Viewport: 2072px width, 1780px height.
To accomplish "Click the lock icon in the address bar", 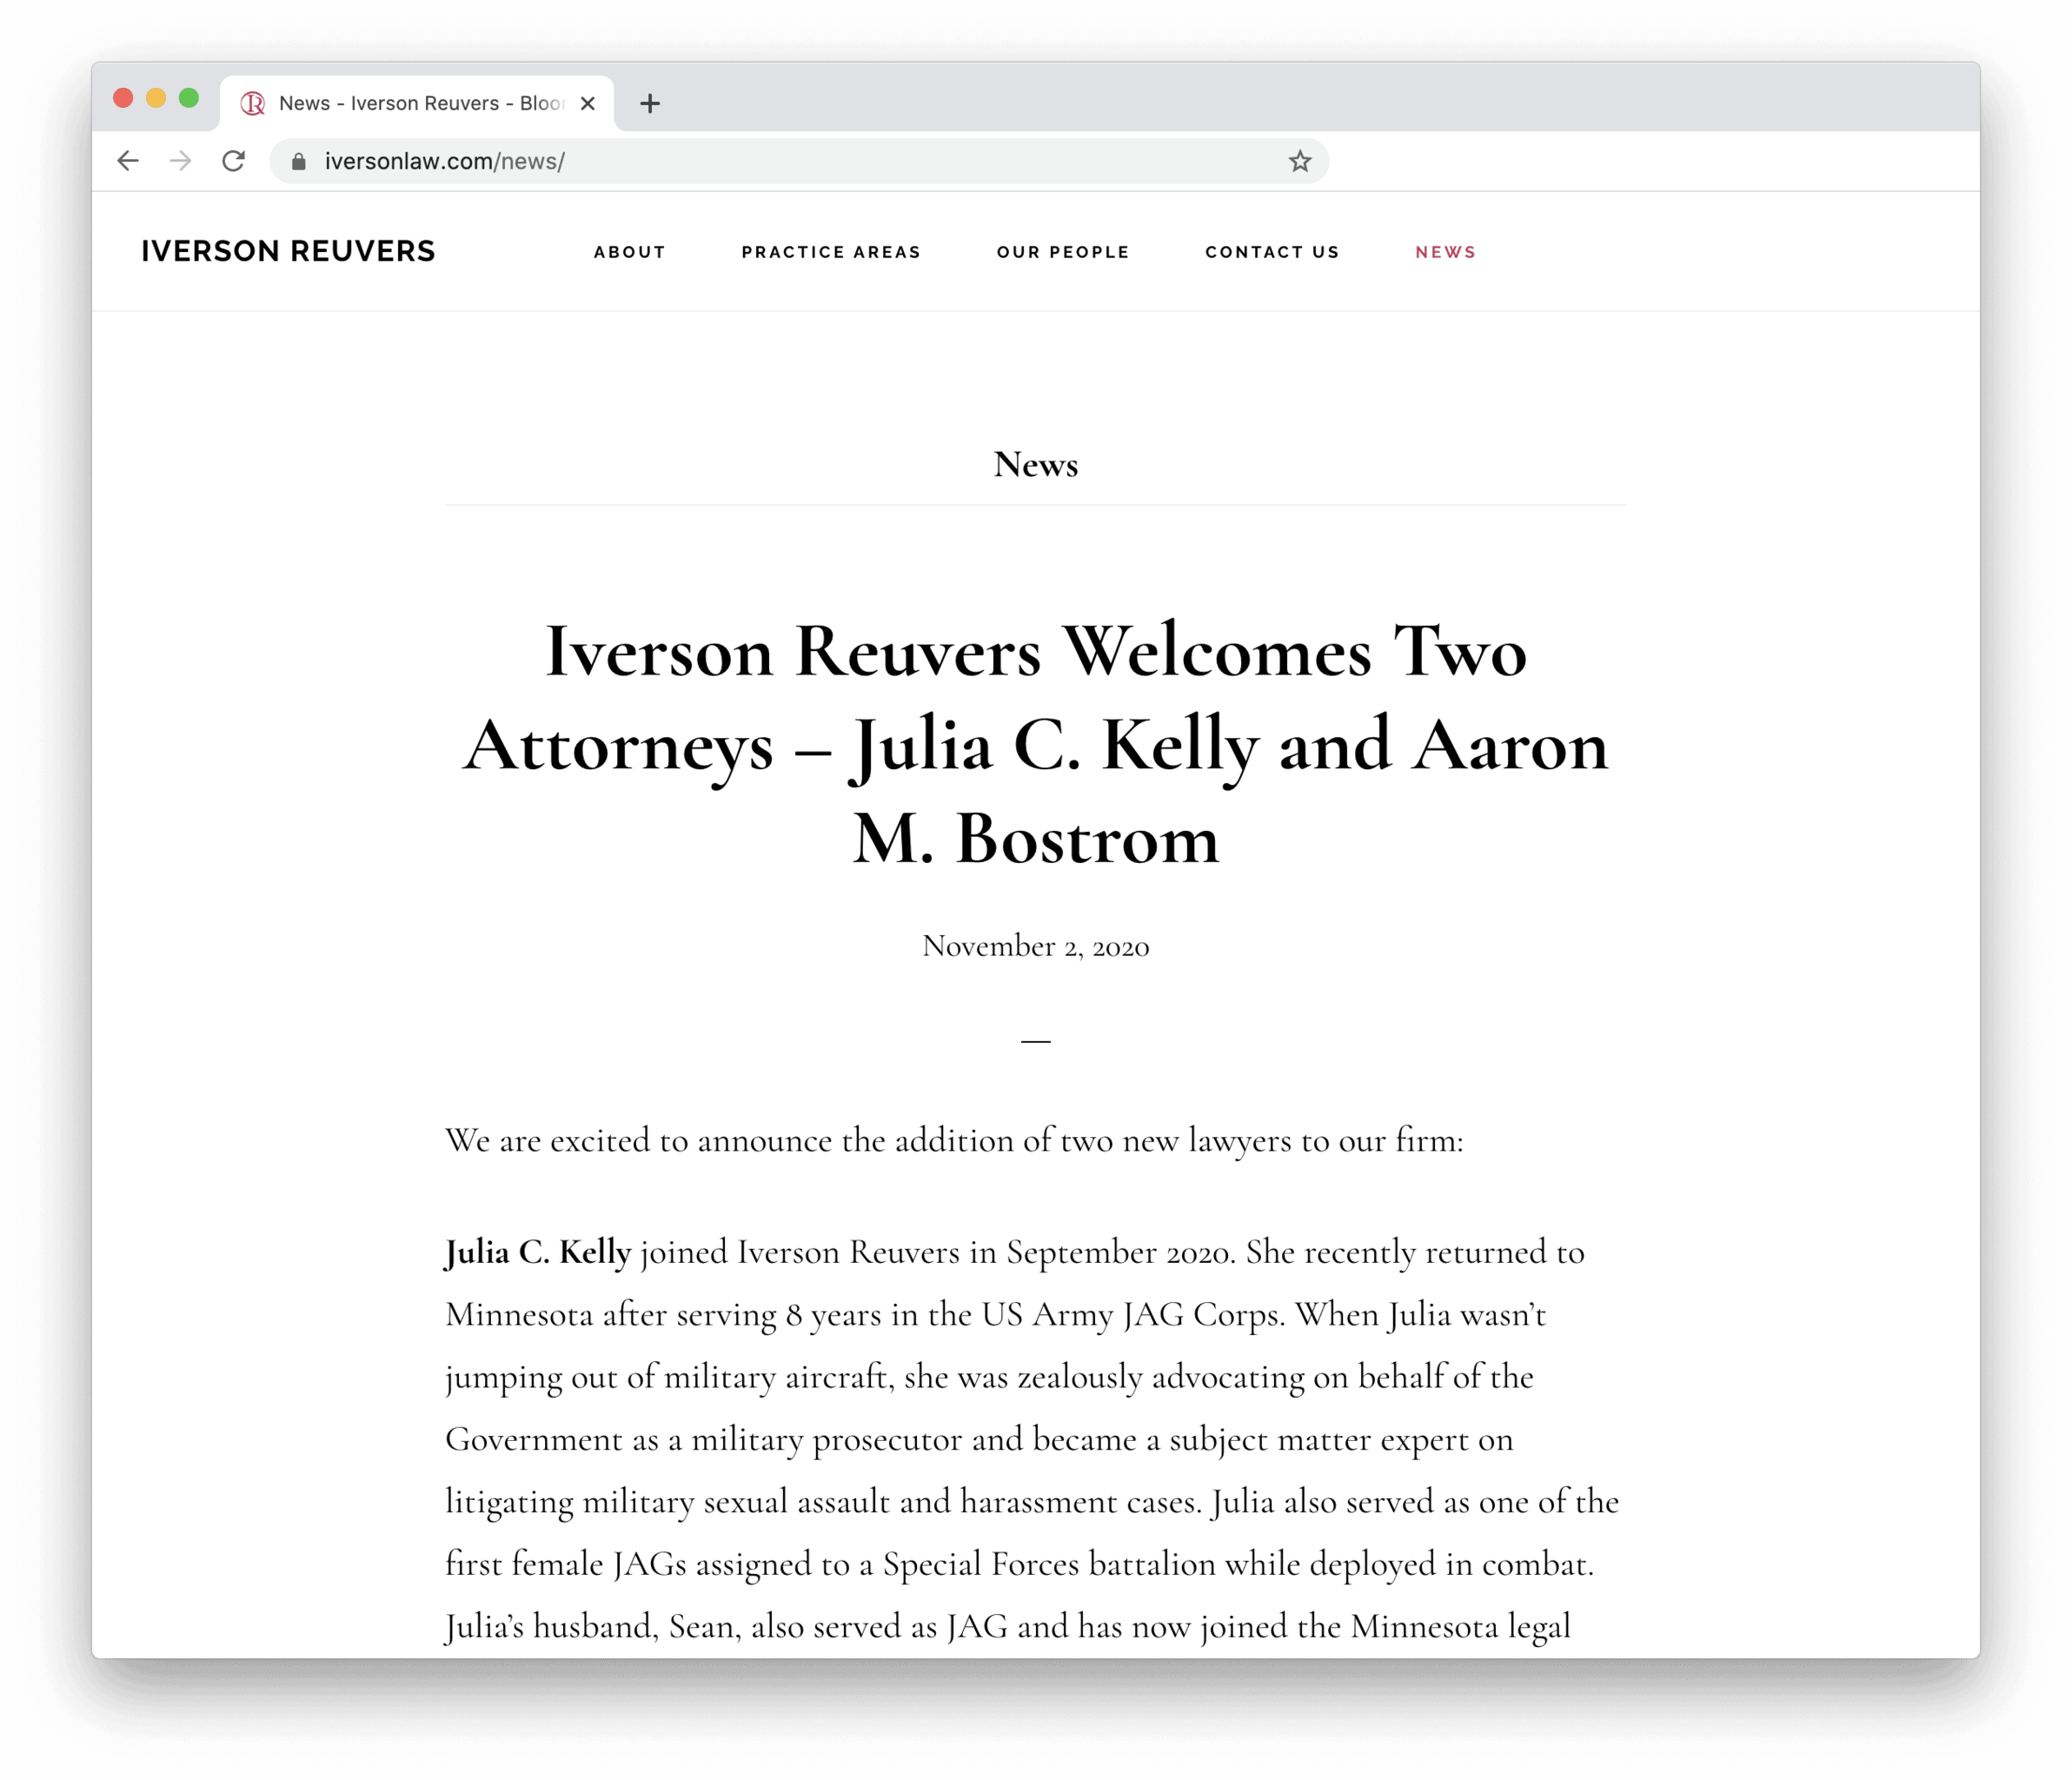I will (x=298, y=161).
